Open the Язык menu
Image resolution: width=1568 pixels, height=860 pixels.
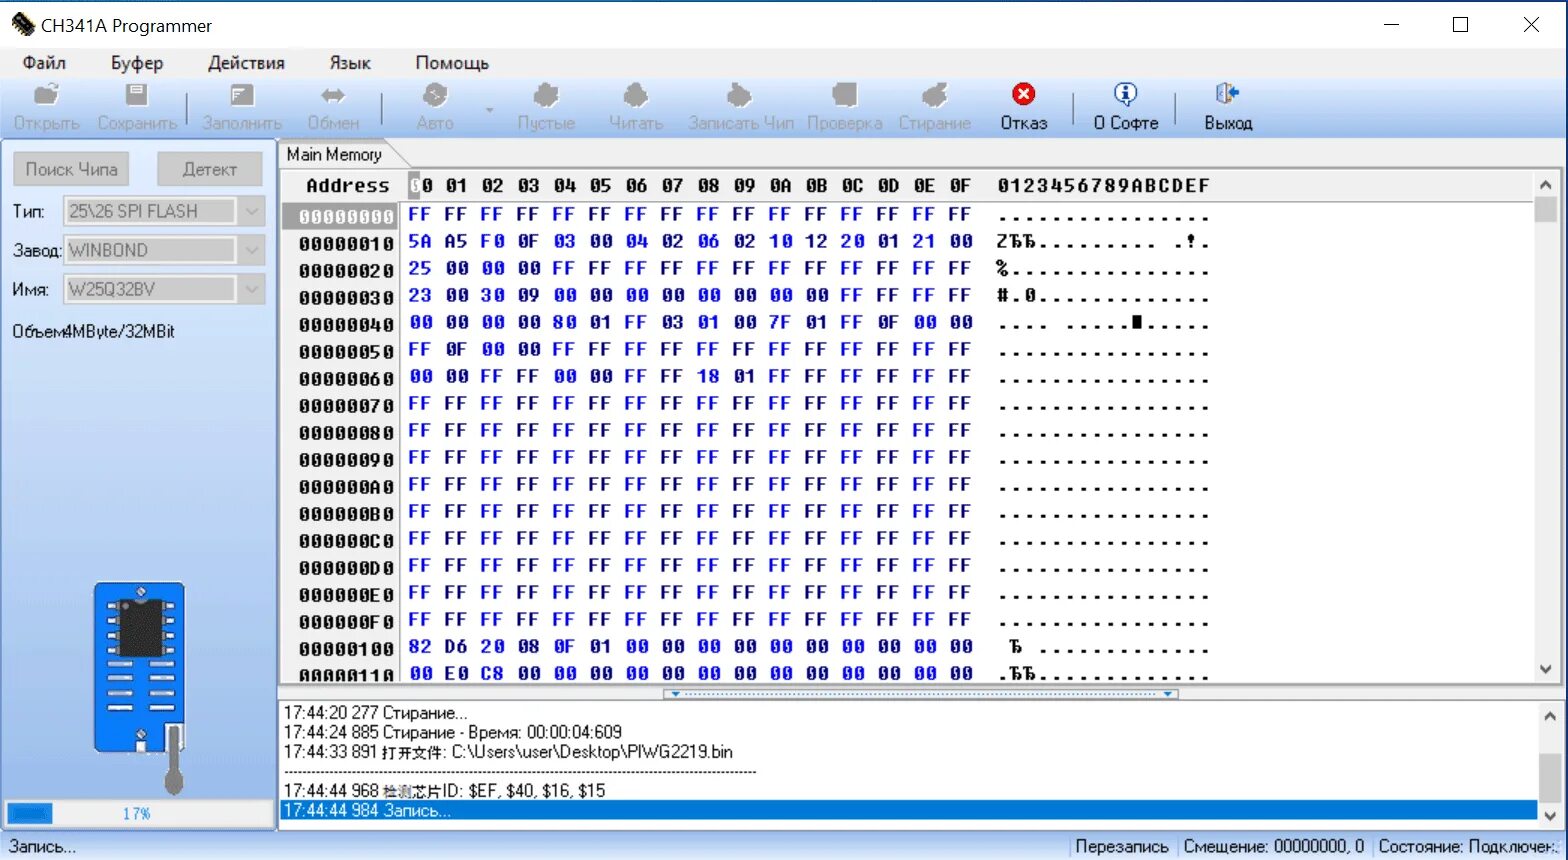(x=350, y=63)
